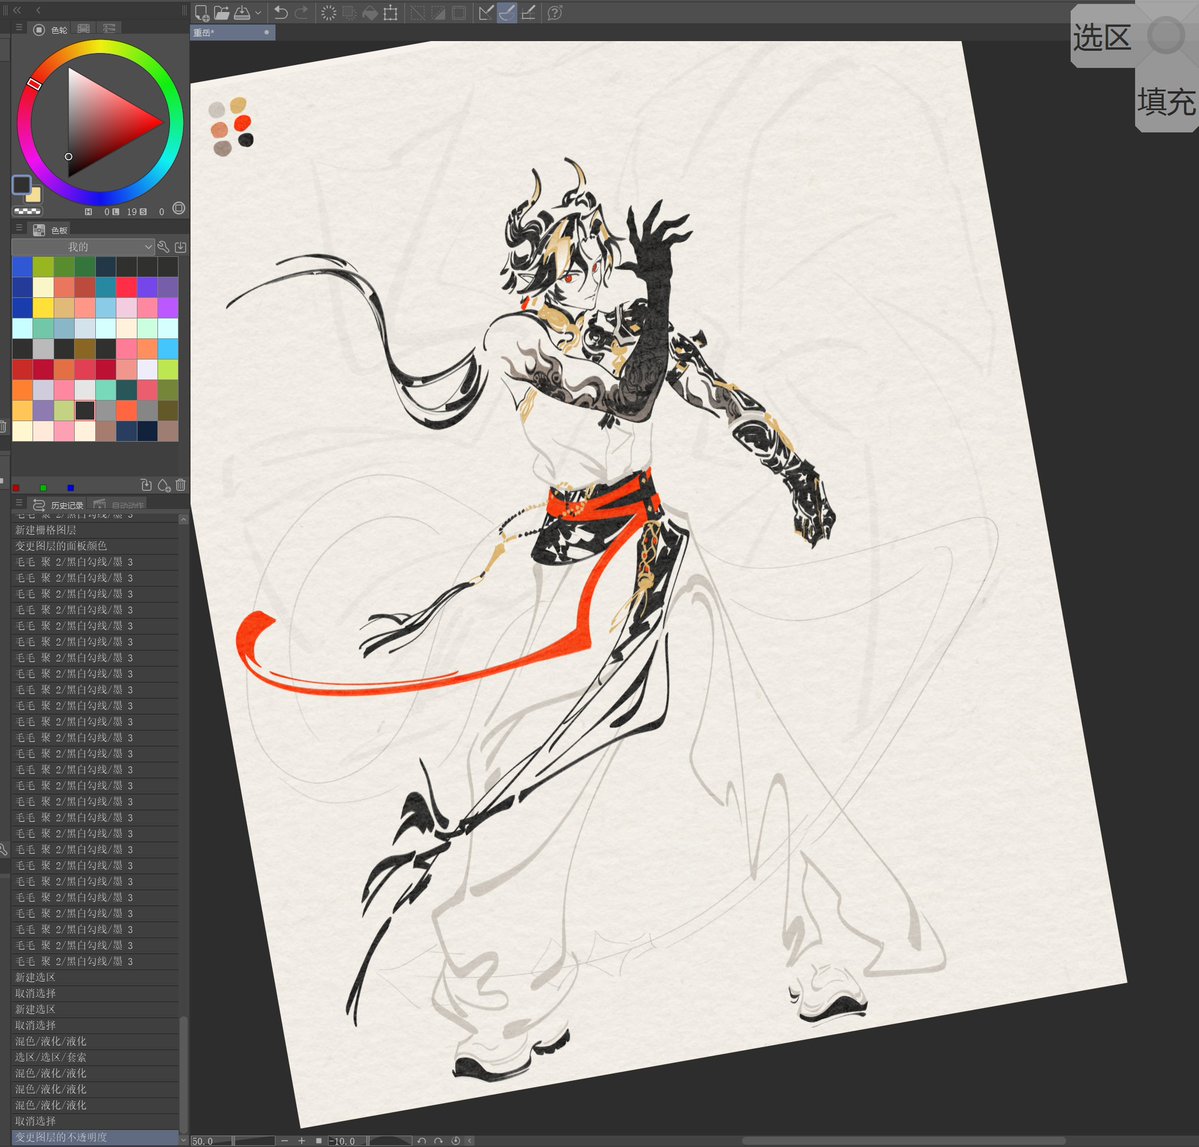Click the replace color icon below the color set
This screenshot has width=1199, height=1147.
[146, 485]
